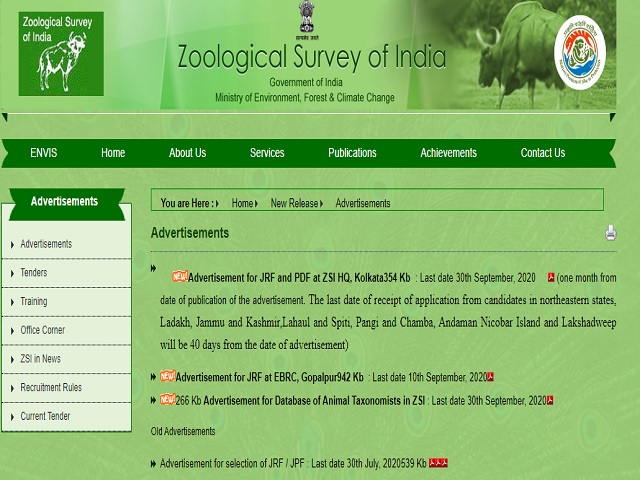Click the Government of India emblem
Image resolution: width=640 pixels, height=480 pixels.
(x=307, y=20)
